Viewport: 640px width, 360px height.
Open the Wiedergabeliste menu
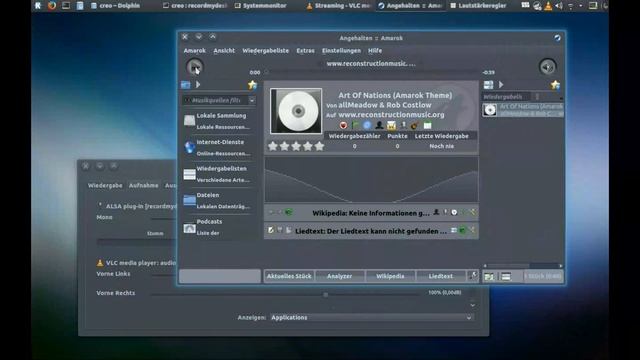[265, 51]
